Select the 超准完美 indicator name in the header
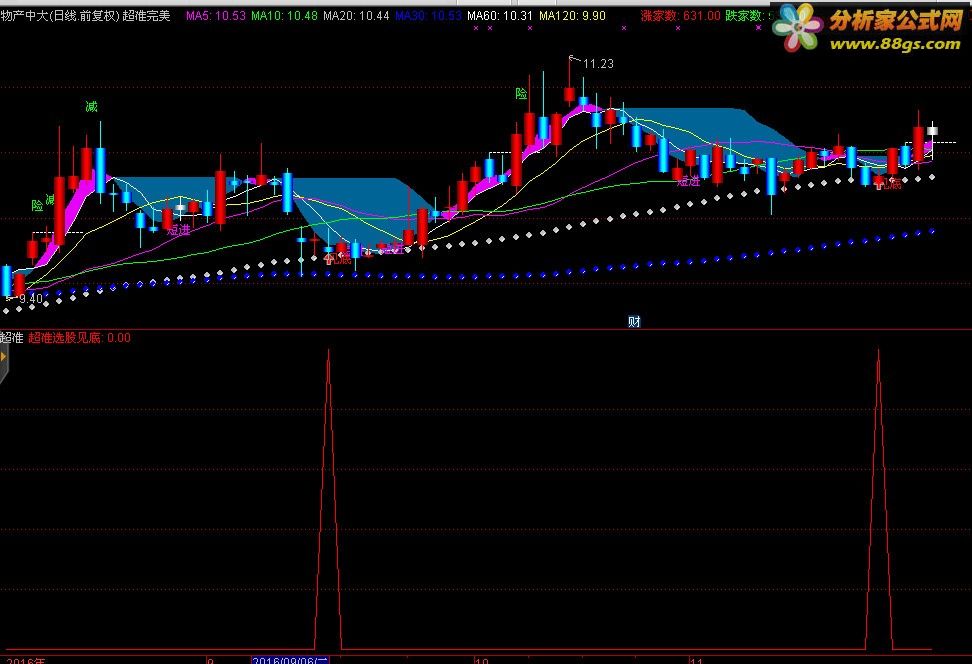 click(x=146, y=15)
